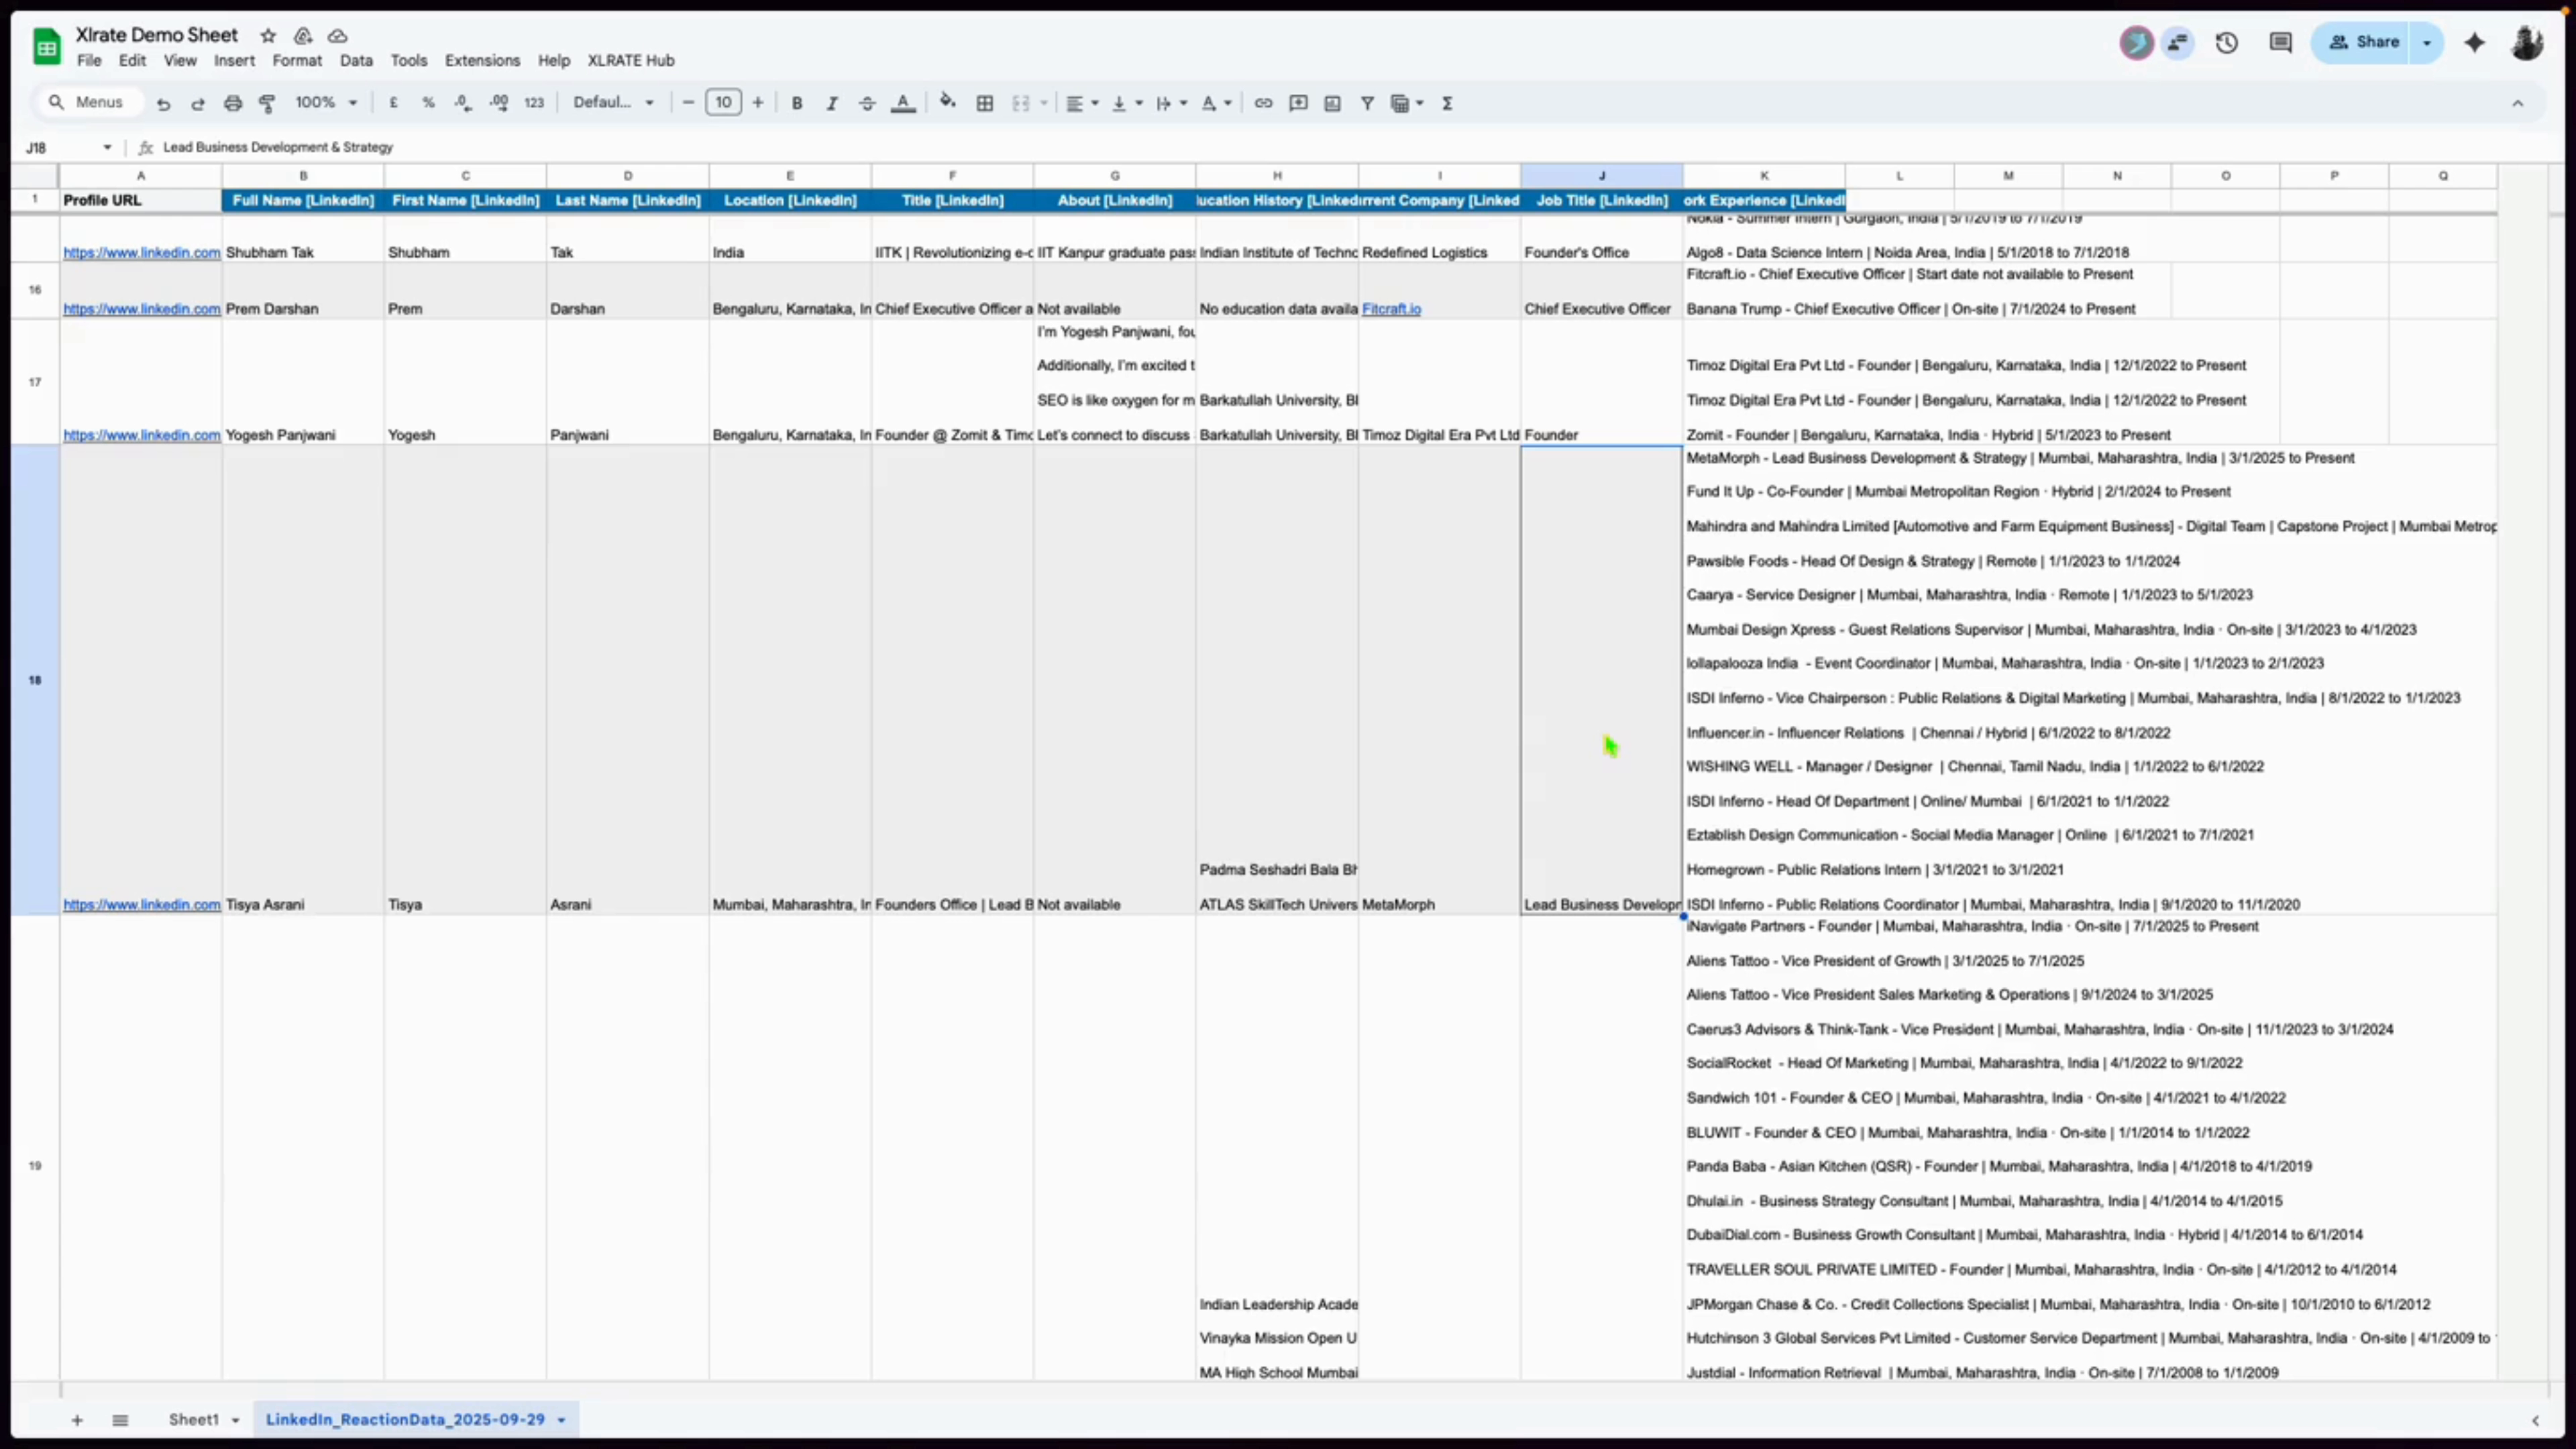Image resolution: width=2576 pixels, height=1449 pixels.
Task: Select the Bold formatting icon
Action: pos(797,102)
